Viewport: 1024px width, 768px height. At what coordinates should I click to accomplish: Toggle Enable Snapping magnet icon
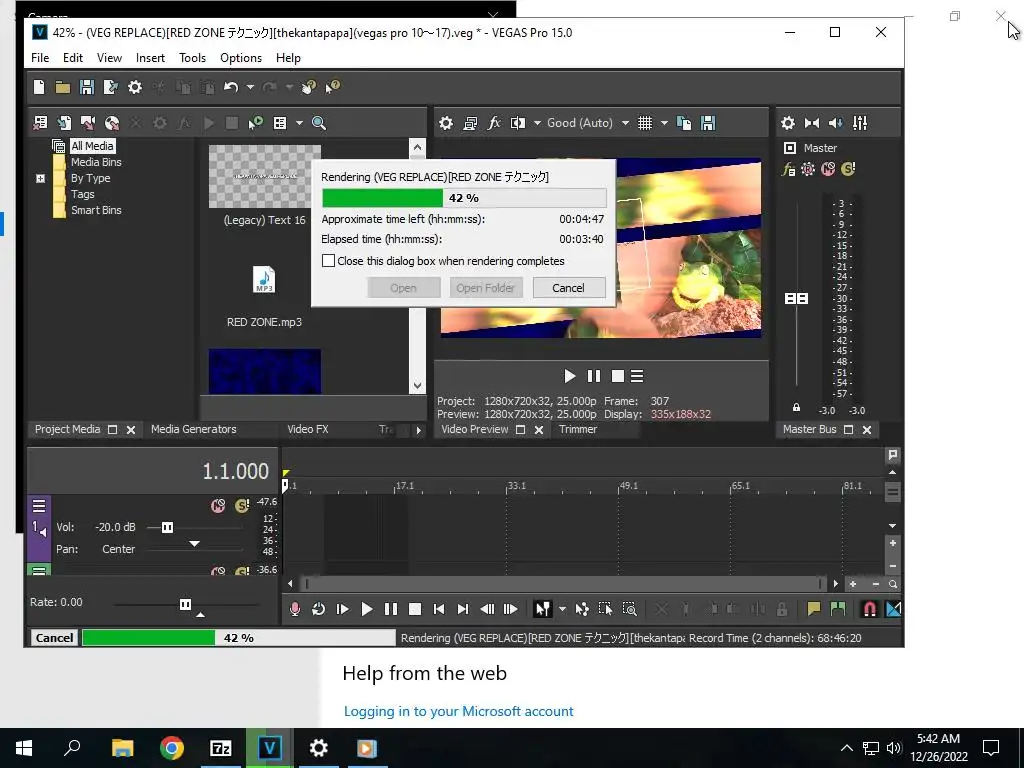[x=869, y=609]
